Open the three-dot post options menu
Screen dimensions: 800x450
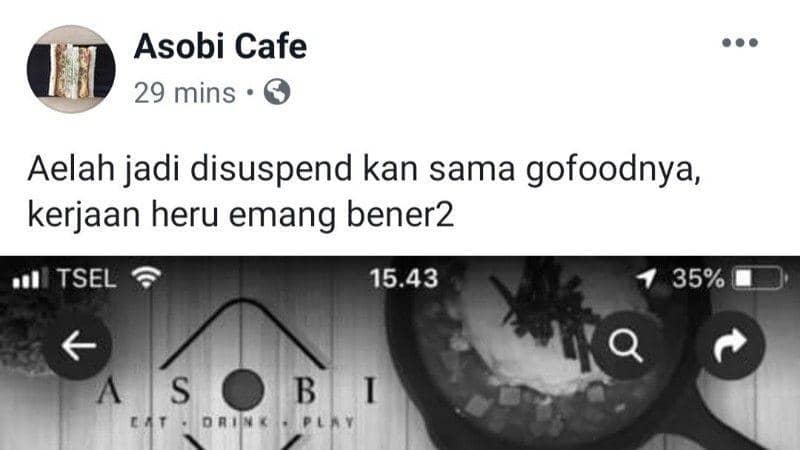740,43
